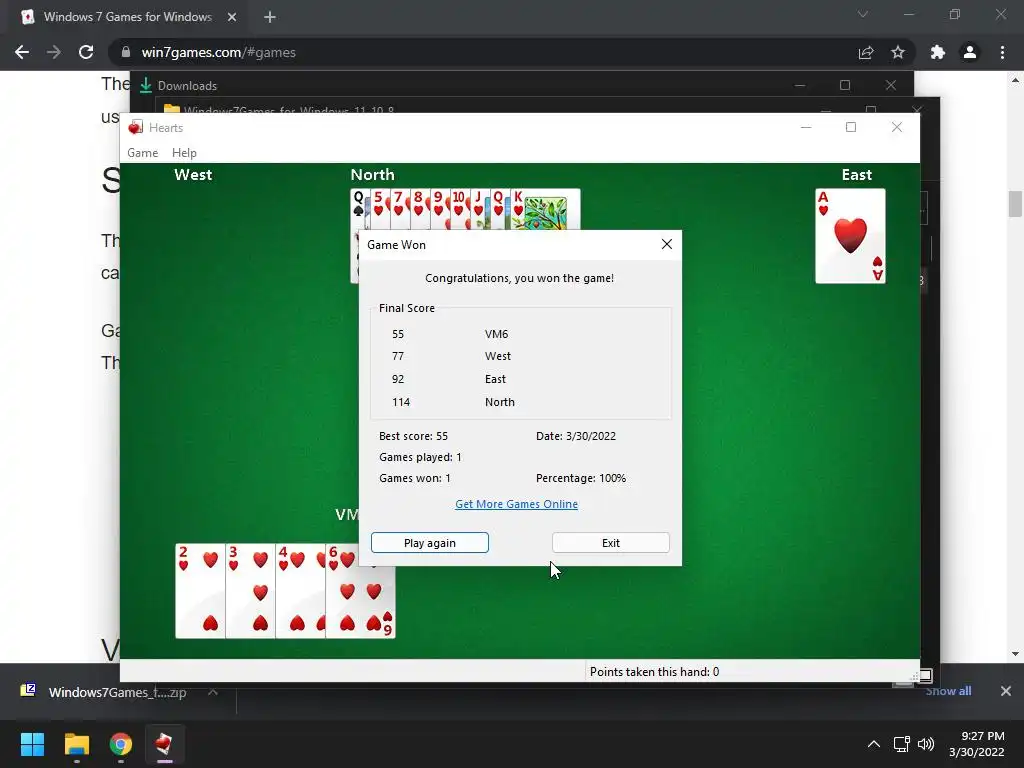This screenshot has height=768, width=1024.
Task: Click the address bar URL win7games.com
Action: point(218,52)
